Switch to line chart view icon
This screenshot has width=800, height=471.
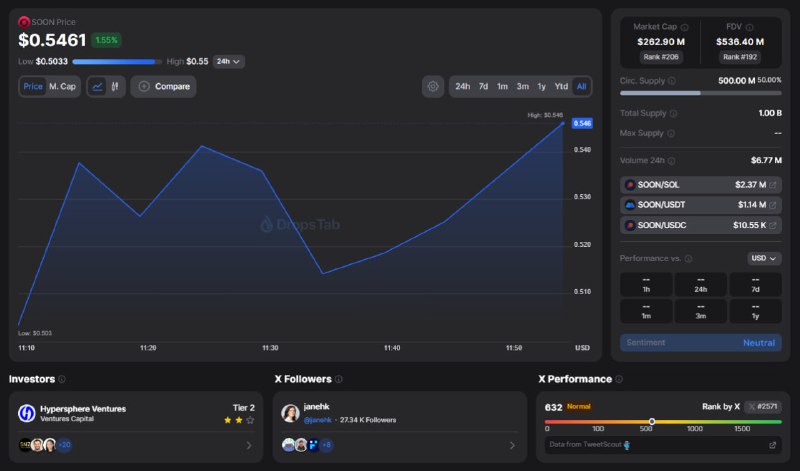pyautogui.click(x=97, y=86)
